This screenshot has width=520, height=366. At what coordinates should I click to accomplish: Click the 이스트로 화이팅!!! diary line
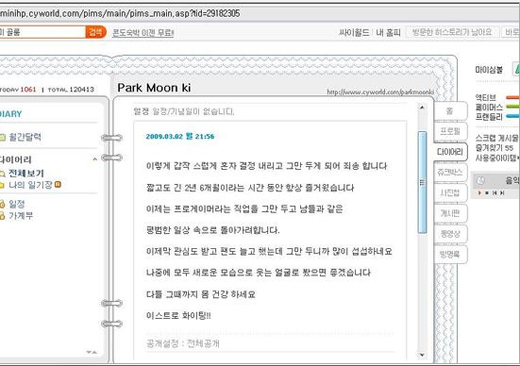(x=178, y=316)
